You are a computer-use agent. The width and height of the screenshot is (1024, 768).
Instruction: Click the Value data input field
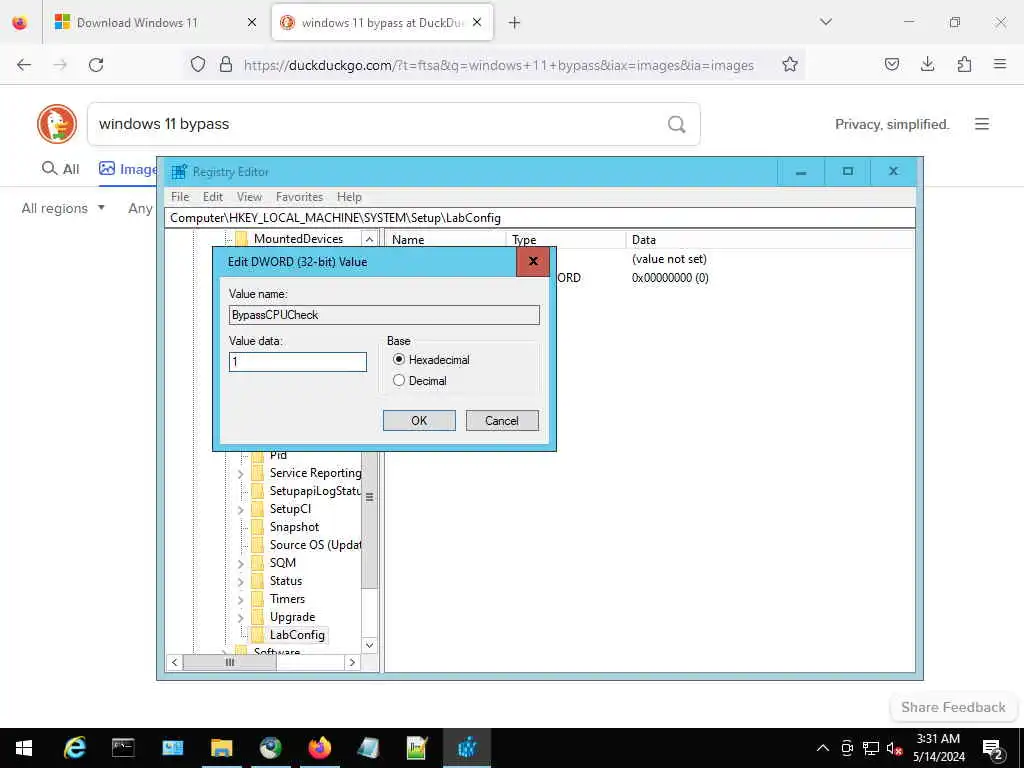298,362
